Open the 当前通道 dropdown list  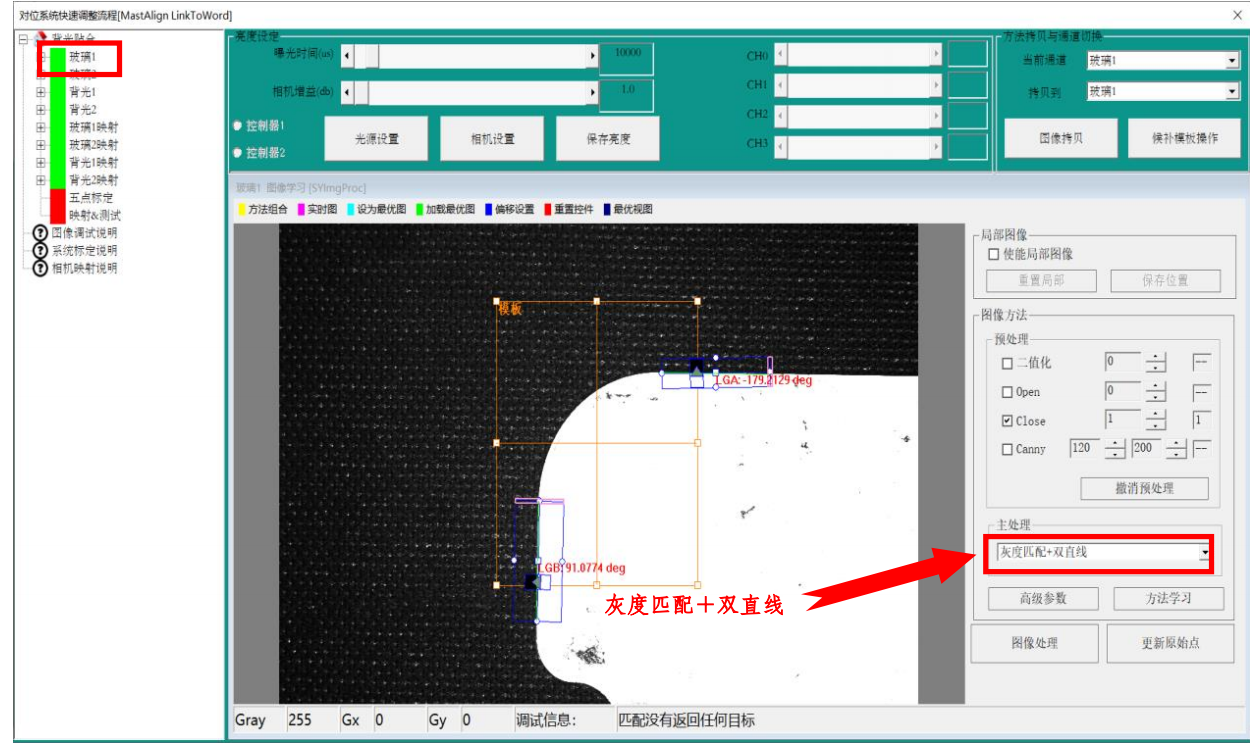[x=1231, y=61]
